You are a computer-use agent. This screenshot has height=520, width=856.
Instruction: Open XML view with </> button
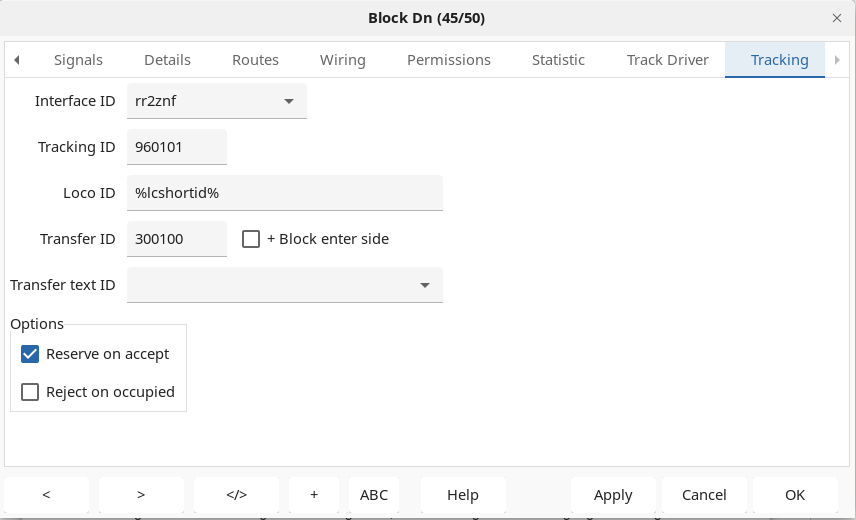(236, 495)
